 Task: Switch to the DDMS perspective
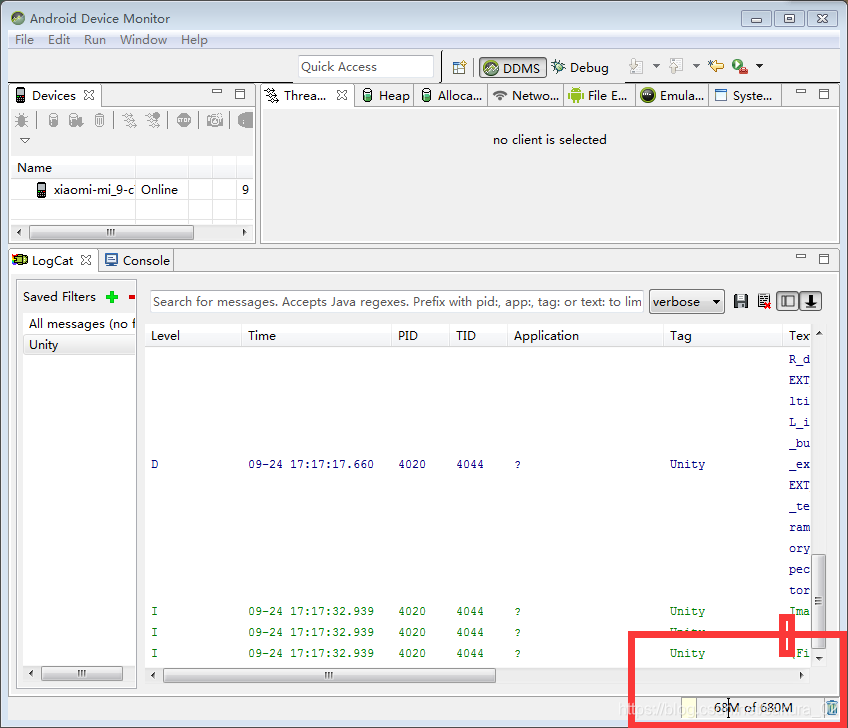click(x=513, y=68)
